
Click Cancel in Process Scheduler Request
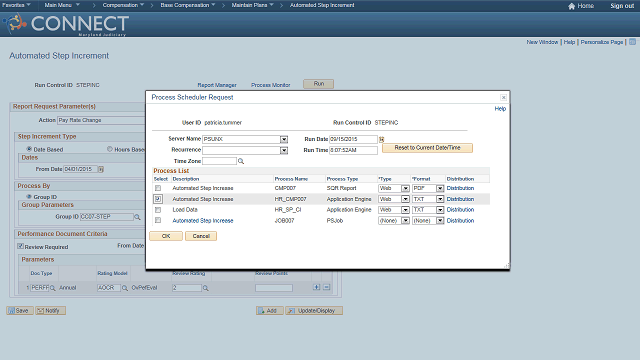[x=201, y=236]
